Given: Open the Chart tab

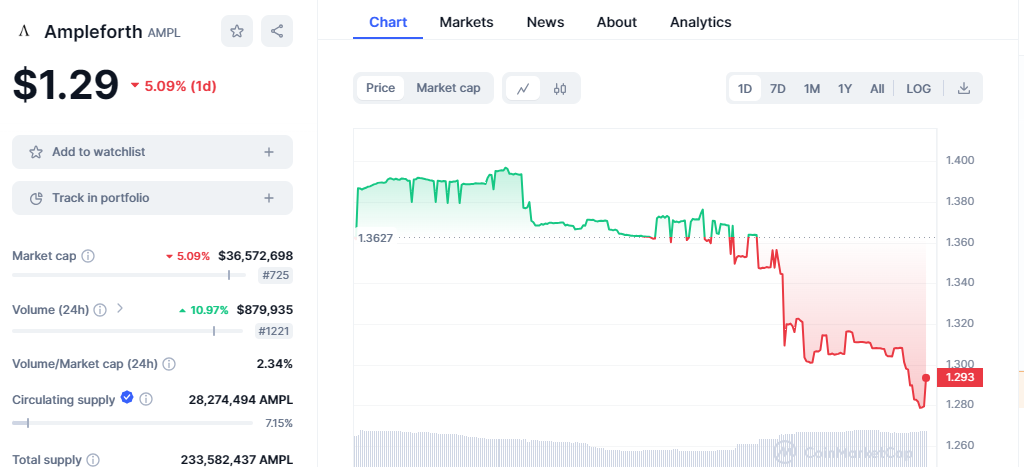Looking at the screenshot, I should 388,22.
